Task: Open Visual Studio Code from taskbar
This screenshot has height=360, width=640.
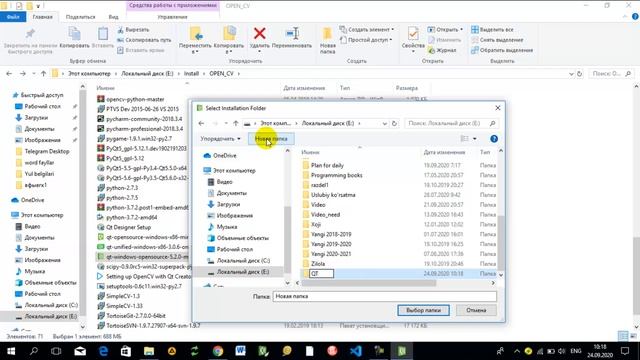Action: click(356, 351)
